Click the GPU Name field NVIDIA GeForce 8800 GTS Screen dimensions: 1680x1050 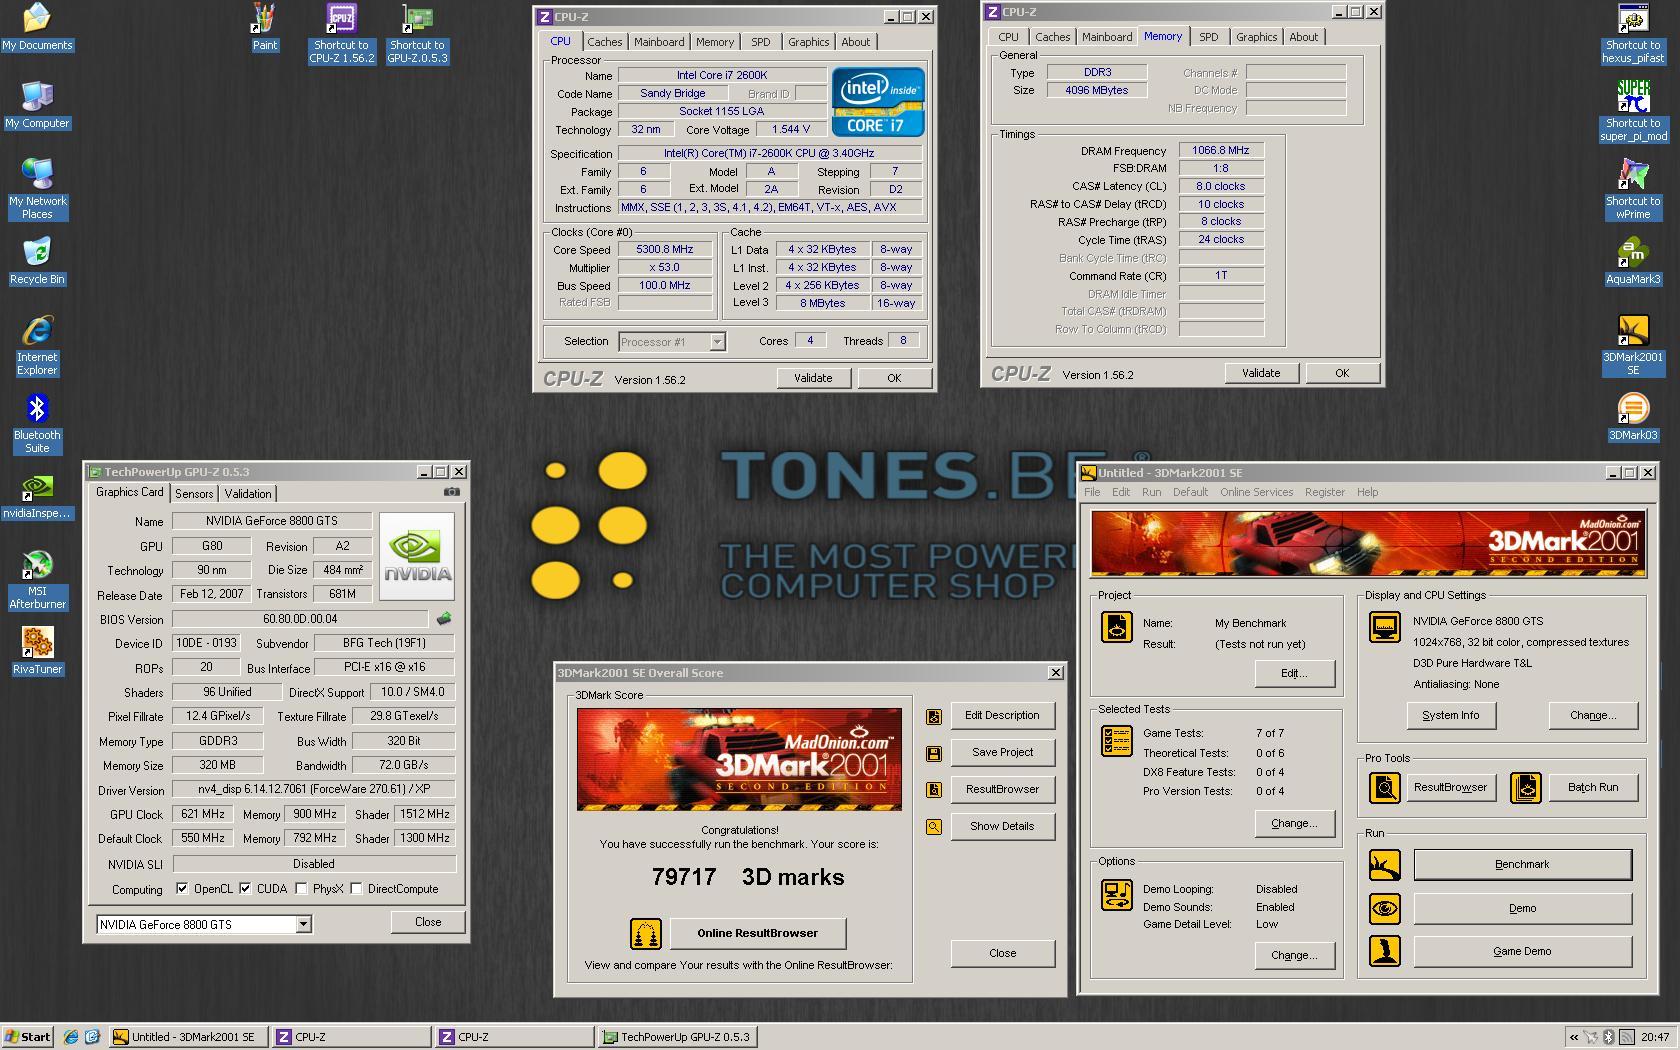pyautogui.click(x=272, y=521)
